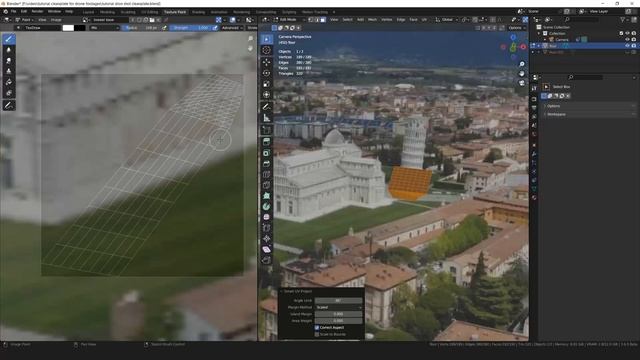640x360 pixels.
Task: Activate the Smooth vertices tool
Action: pyautogui.click(x=267, y=217)
